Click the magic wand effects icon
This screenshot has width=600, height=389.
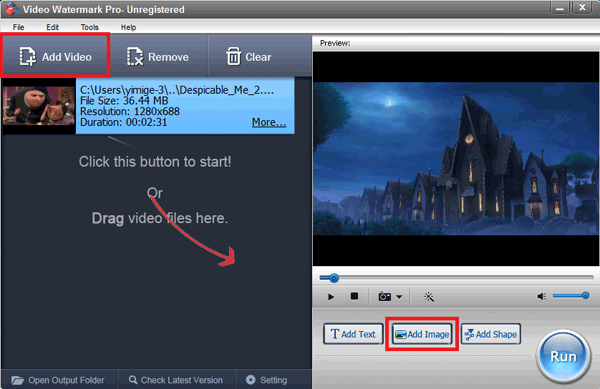pos(429,296)
